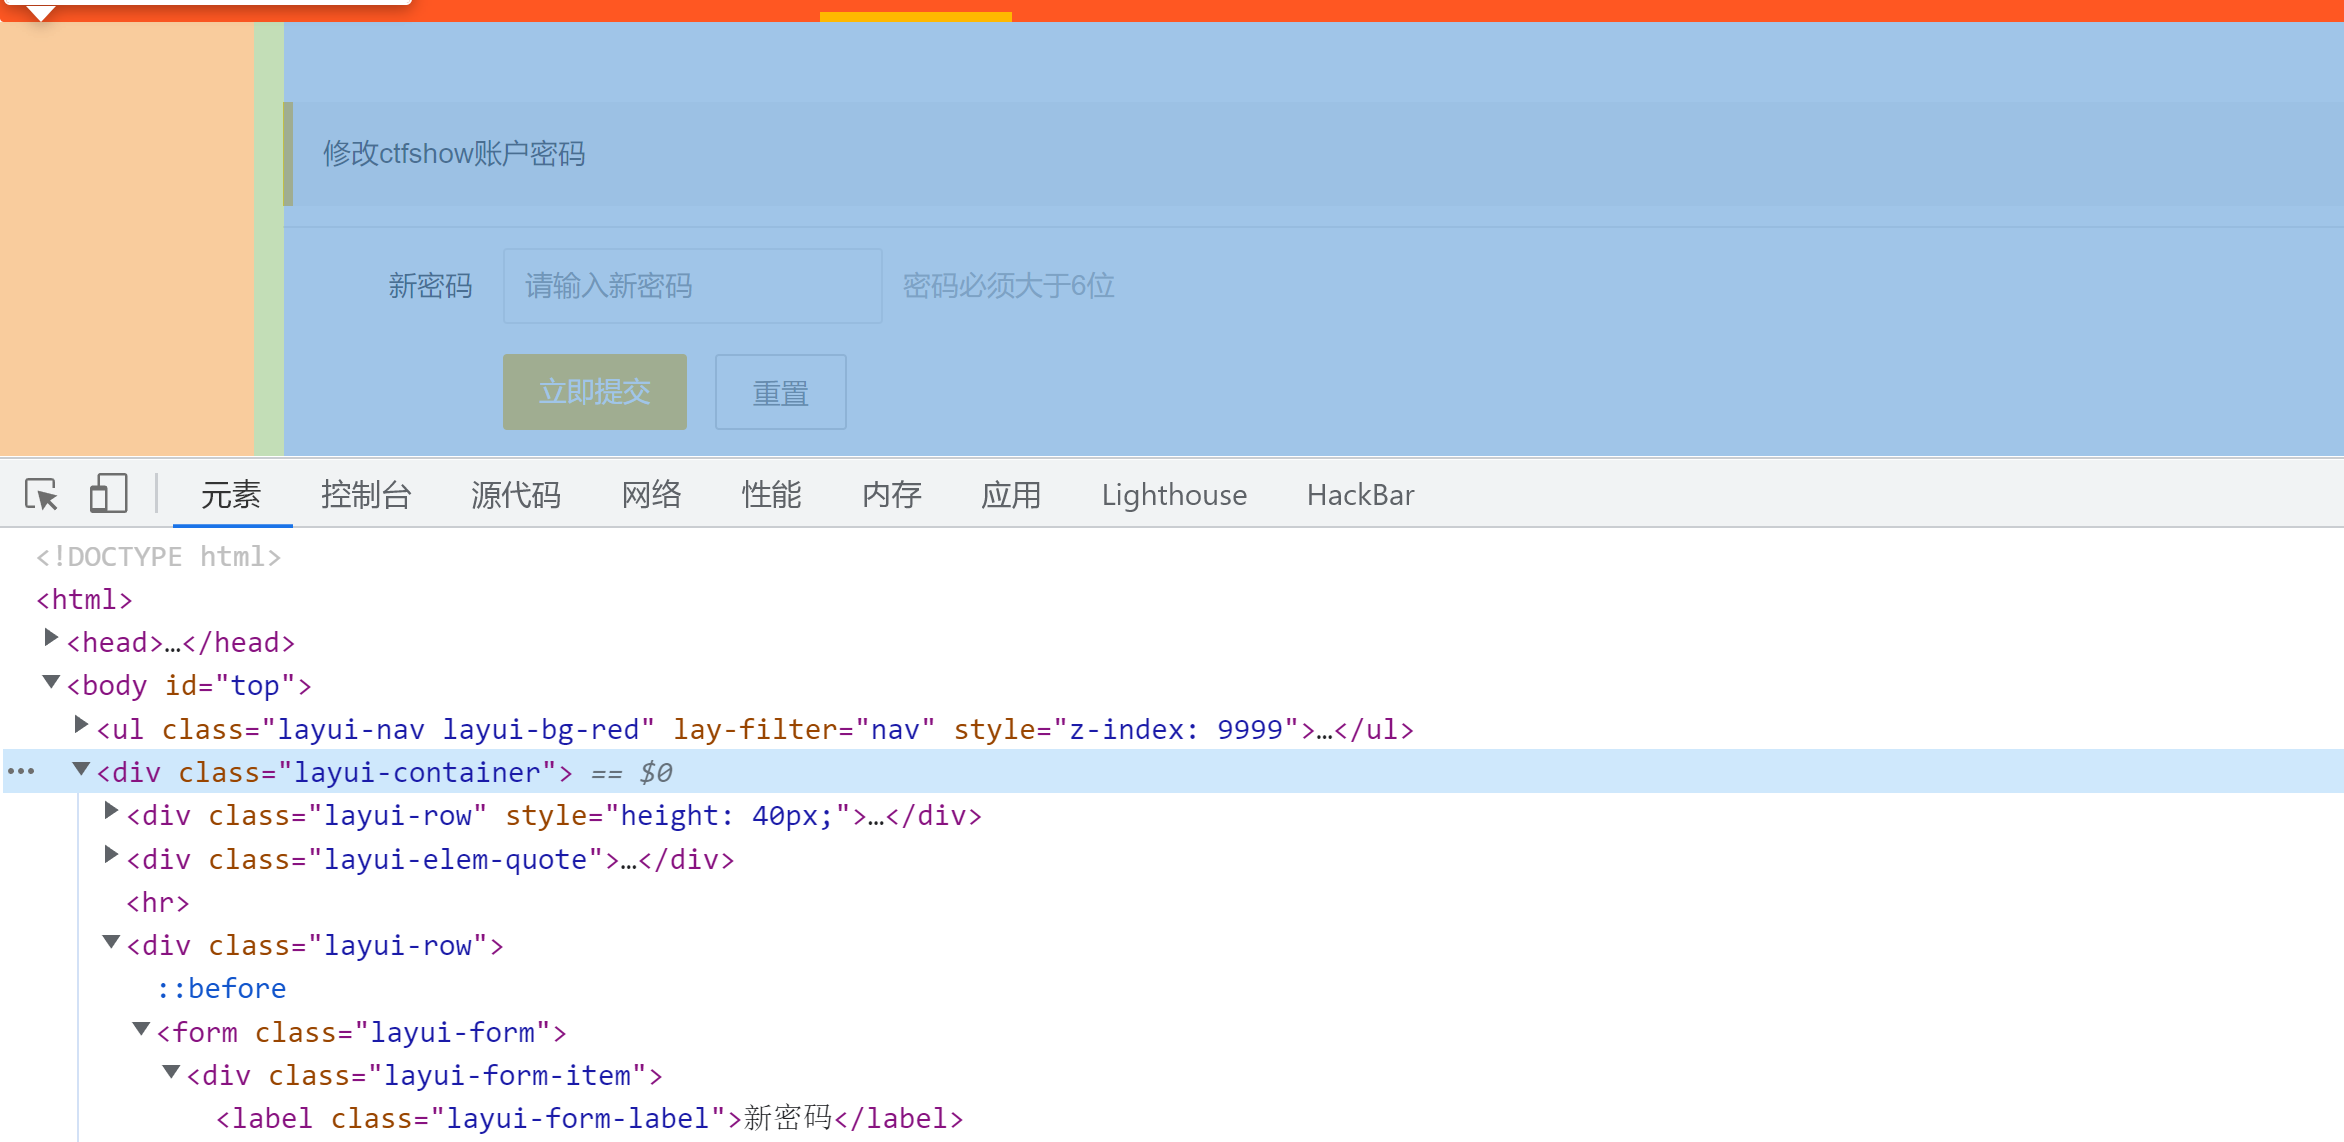Toggle device emulation toolbar icon
The image size is (2344, 1142).
click(108, 494)
